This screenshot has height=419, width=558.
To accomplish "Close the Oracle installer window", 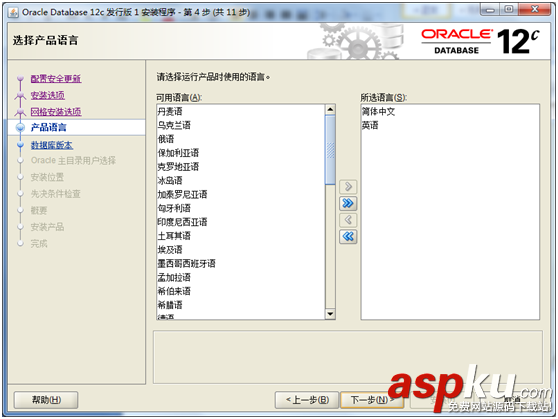I will click(x=535, y=10).
